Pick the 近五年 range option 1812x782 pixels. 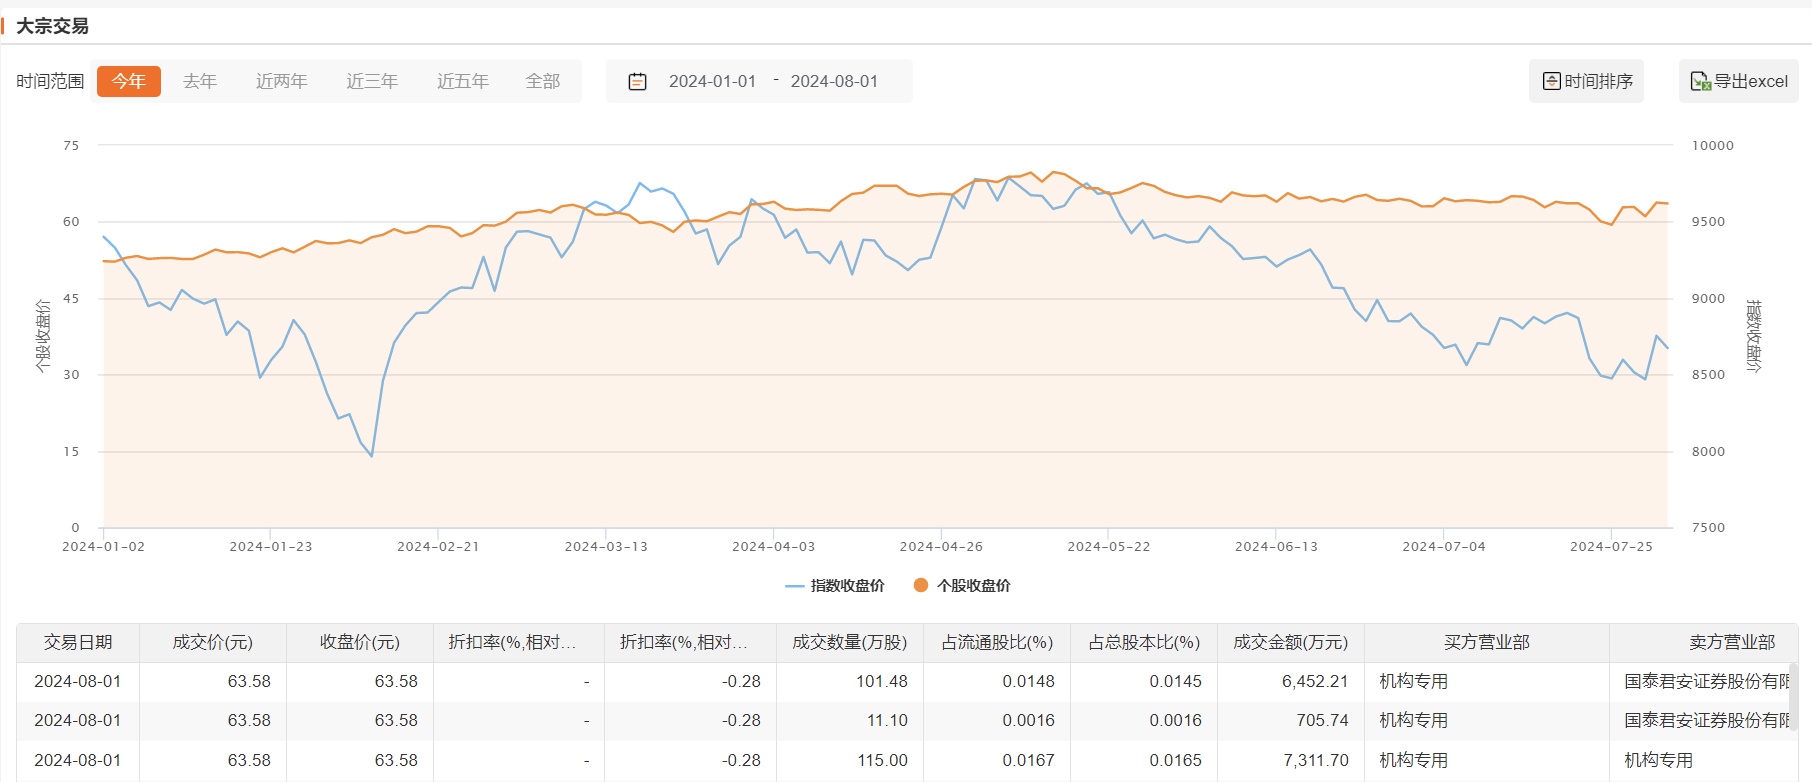coord(462,81)
